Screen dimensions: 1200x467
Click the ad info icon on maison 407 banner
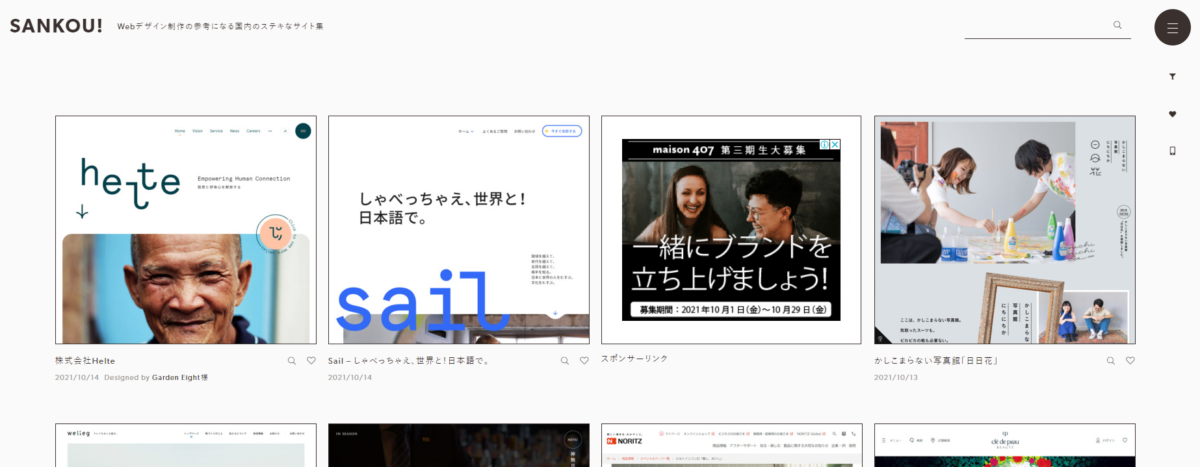coord(823,145)
